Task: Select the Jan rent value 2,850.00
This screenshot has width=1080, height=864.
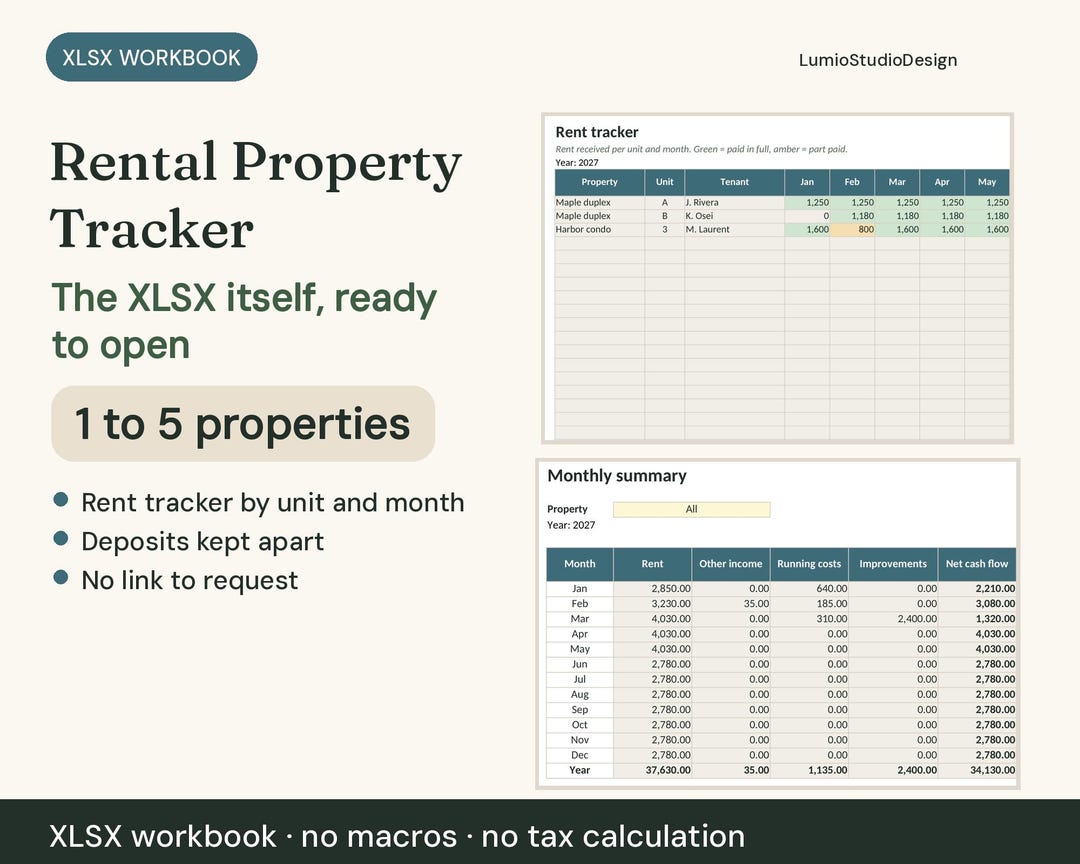Action: (x=652, y=588)
